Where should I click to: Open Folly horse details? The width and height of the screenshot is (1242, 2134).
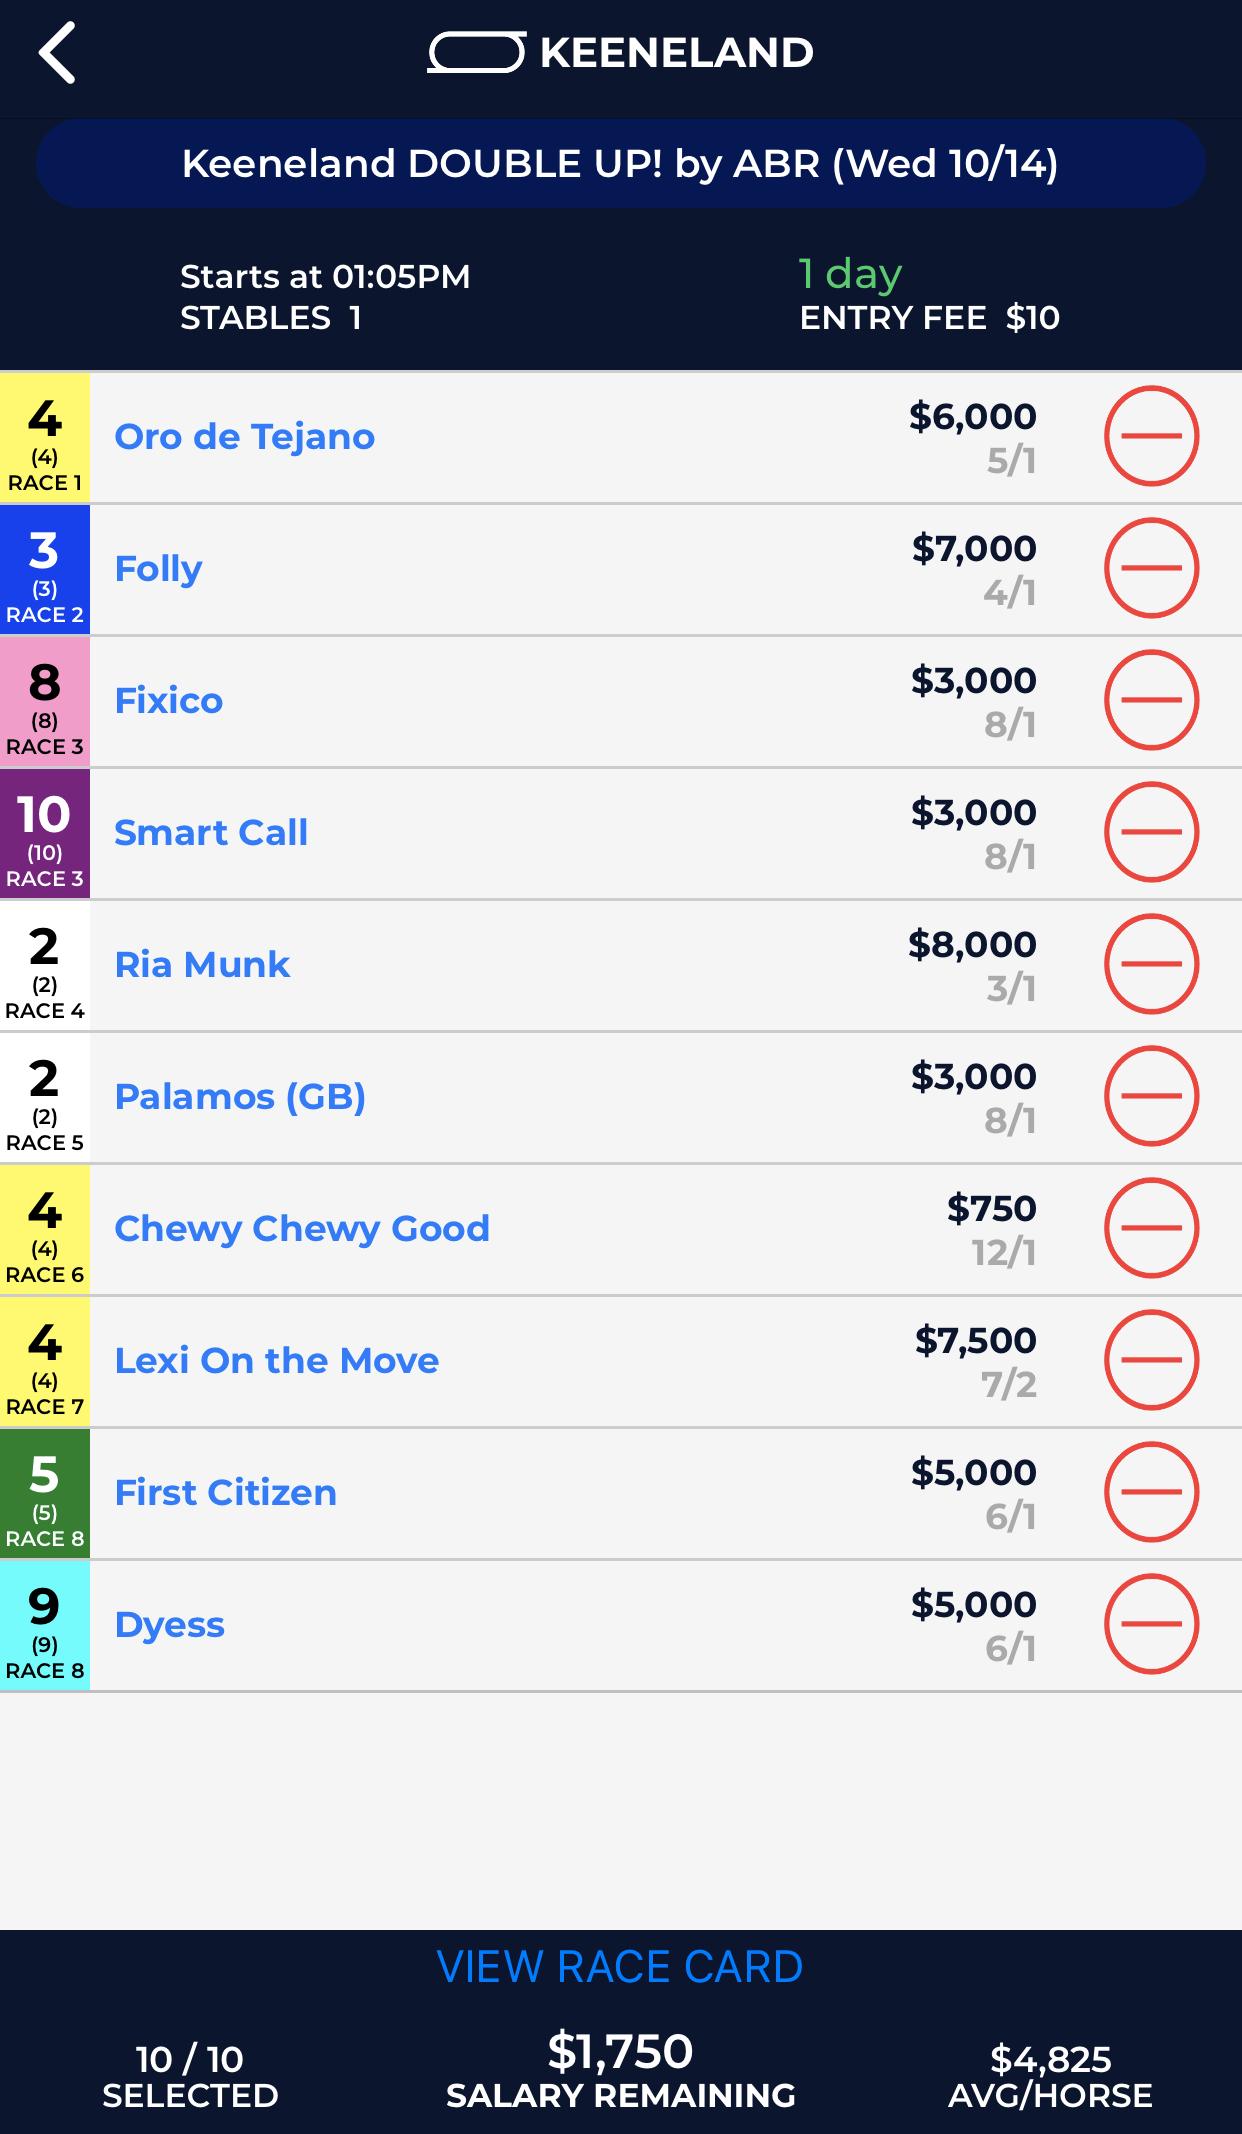(x=158, y=569)
